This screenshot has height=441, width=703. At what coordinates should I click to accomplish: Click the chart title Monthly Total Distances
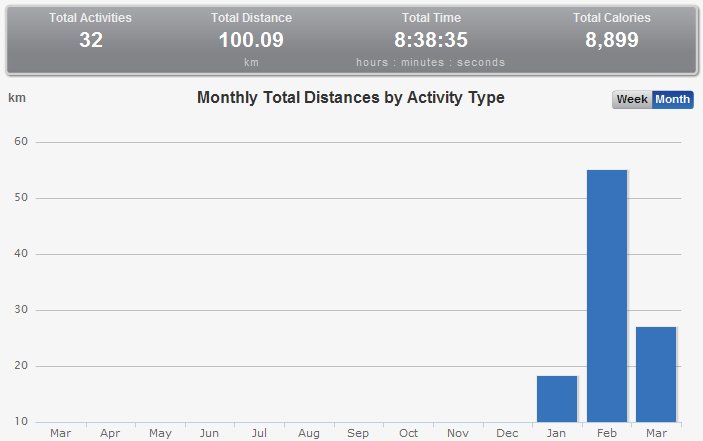point(351,98)
